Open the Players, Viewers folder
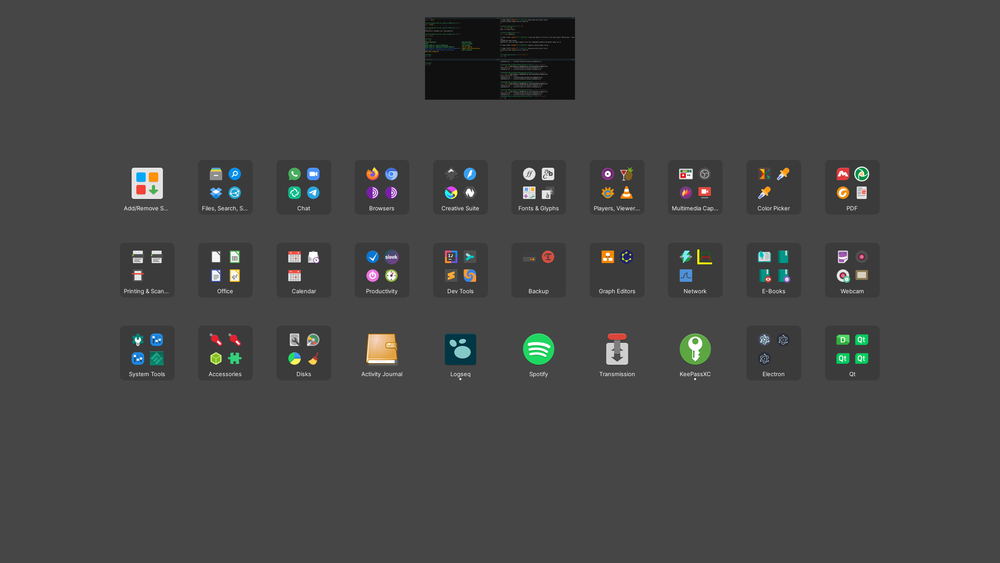 click(x=617, y=187)
